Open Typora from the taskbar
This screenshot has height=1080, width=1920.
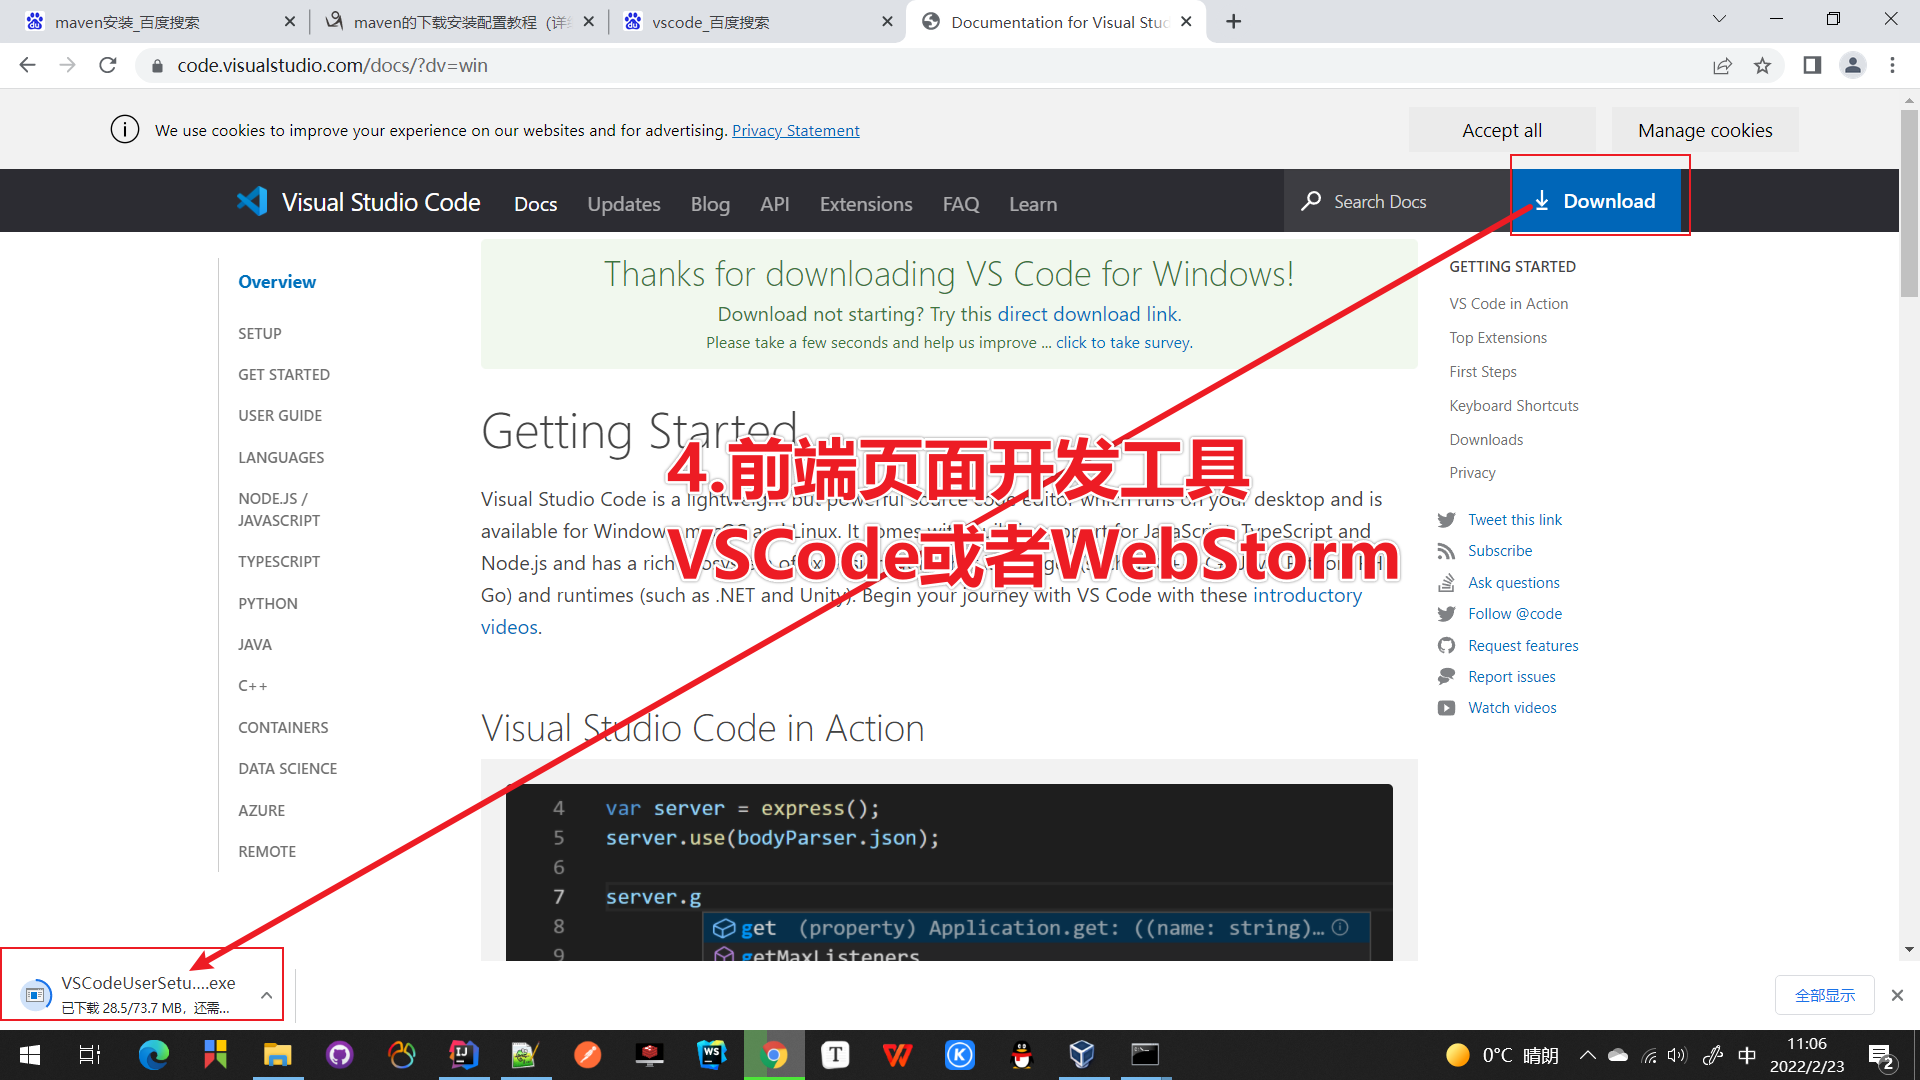pyautogui.click(x=836, y=1055)
